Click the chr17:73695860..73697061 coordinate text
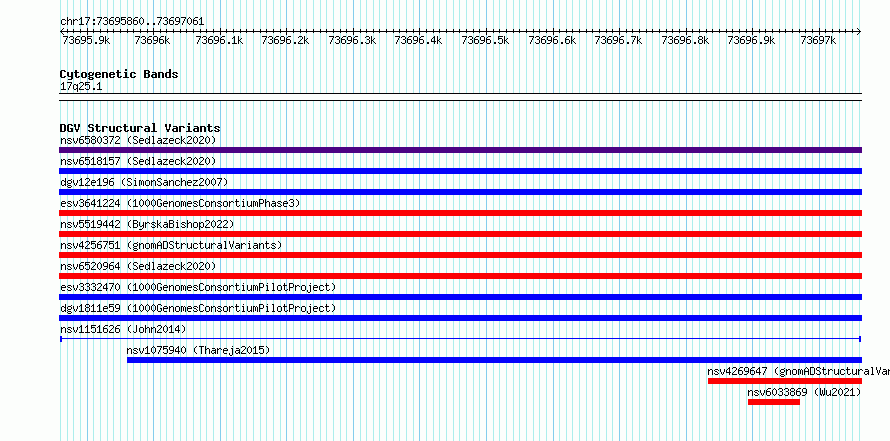The width and height of the screenshot is (890, 441). pyautogui.click(x=132, y=22)
